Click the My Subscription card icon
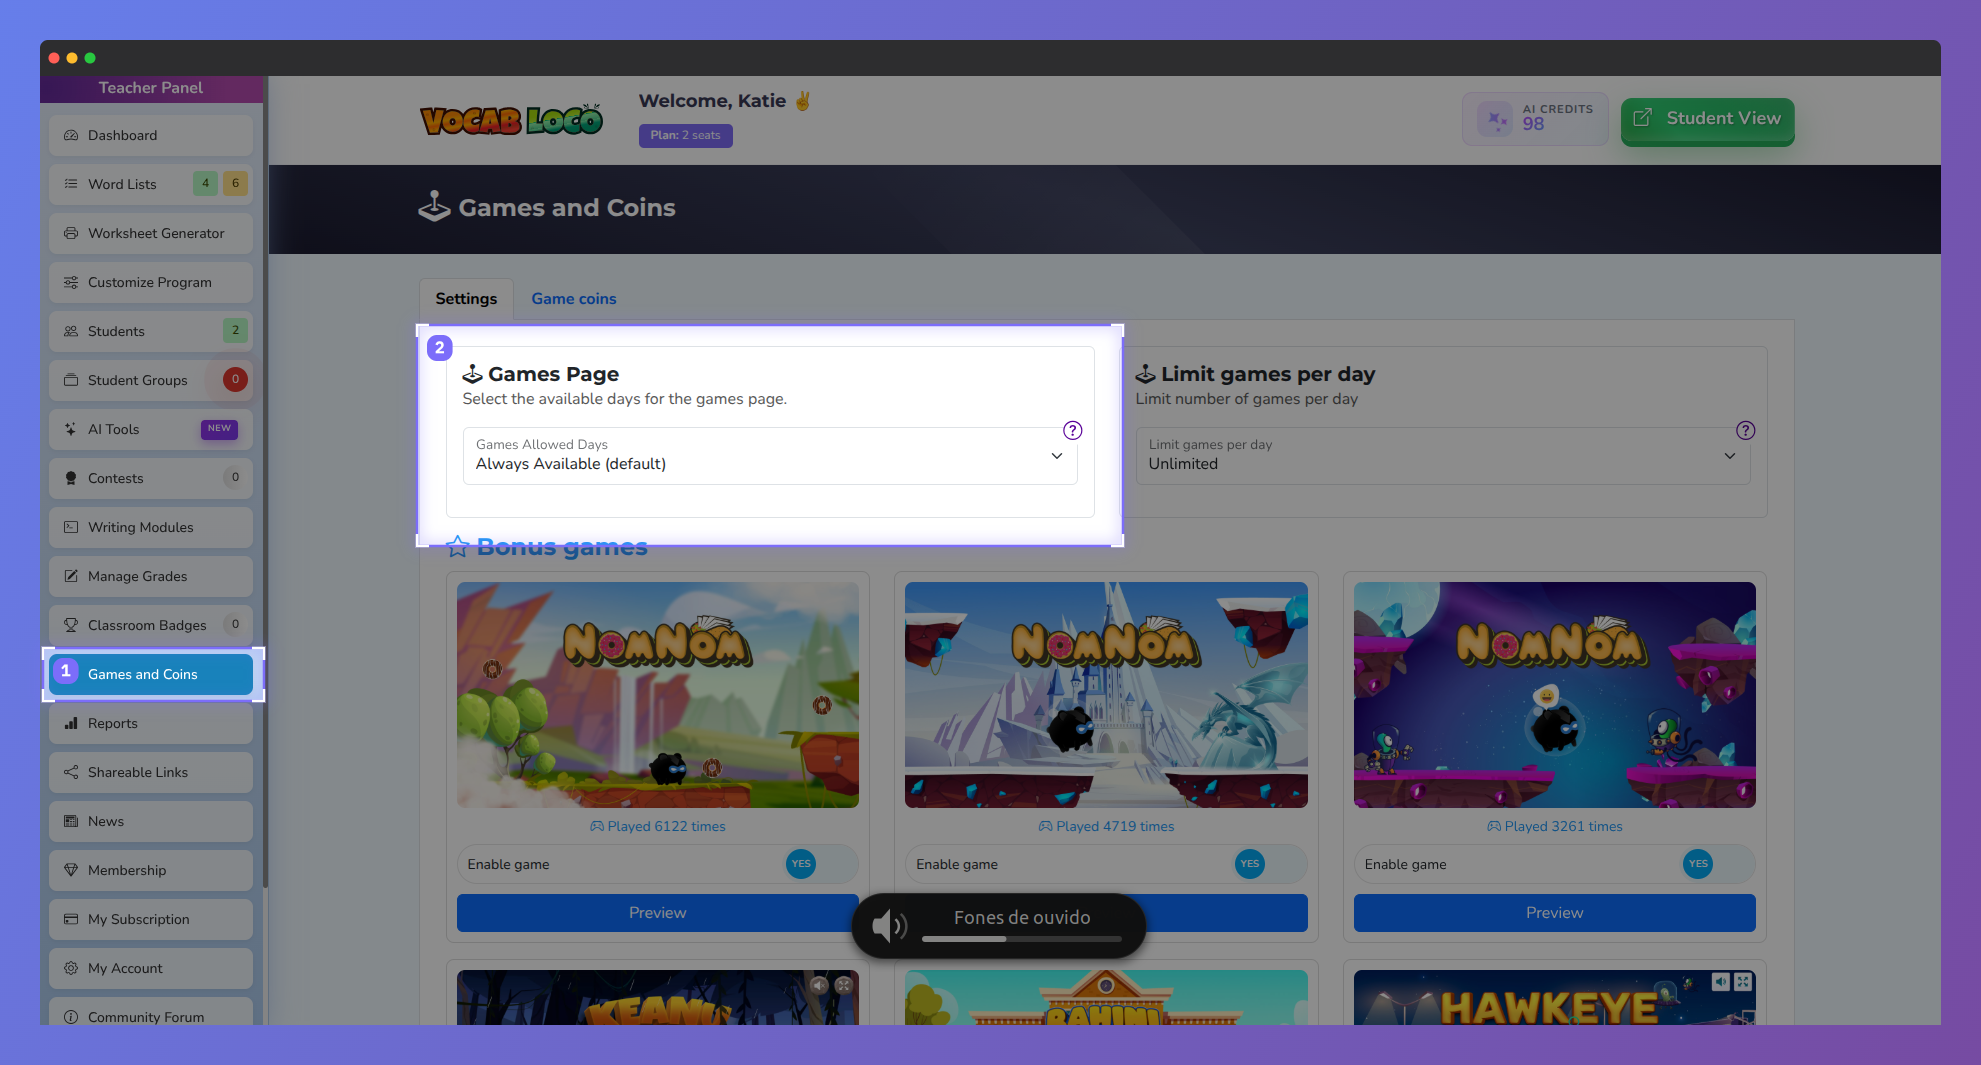 coord(71,919)
